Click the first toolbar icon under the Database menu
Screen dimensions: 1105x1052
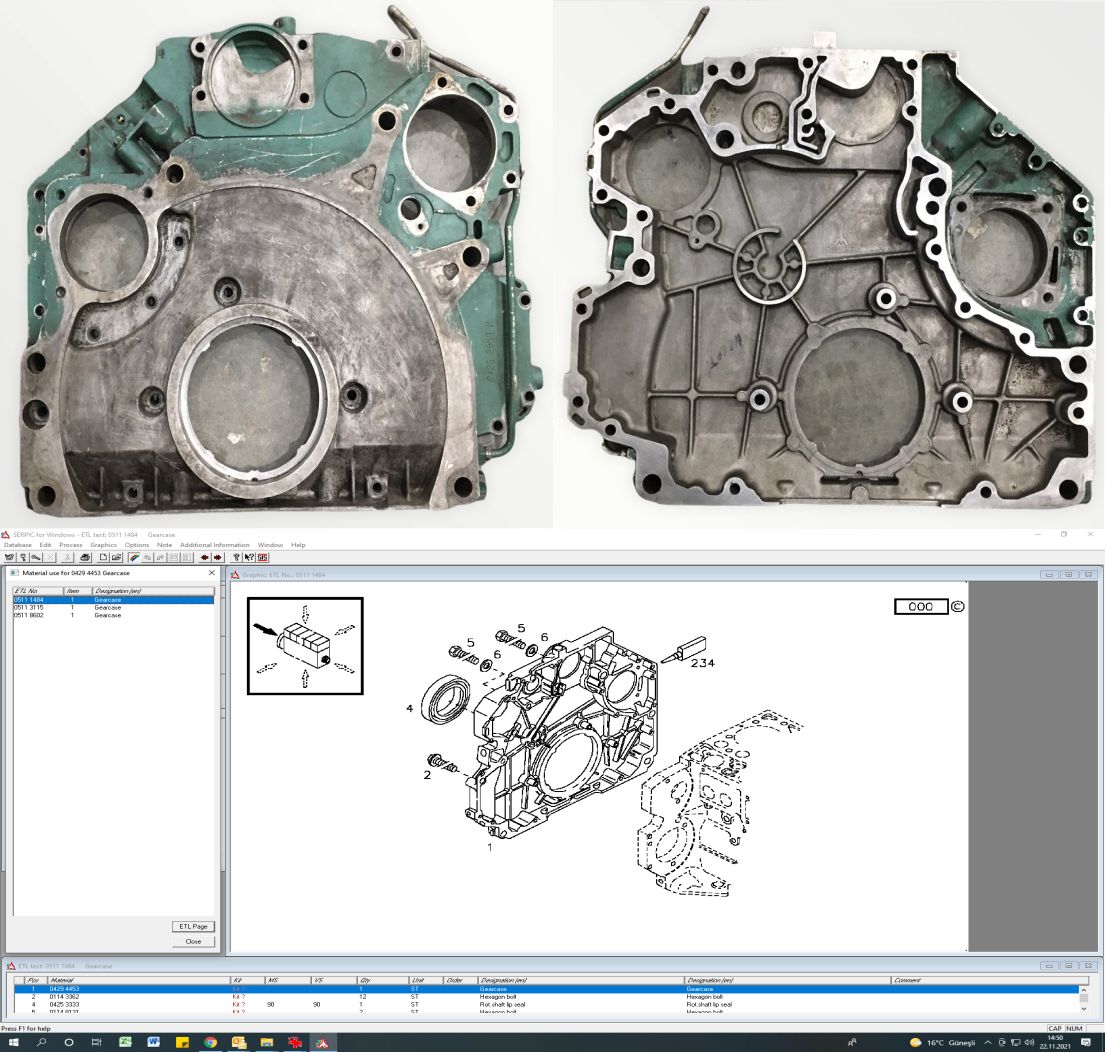9,557
